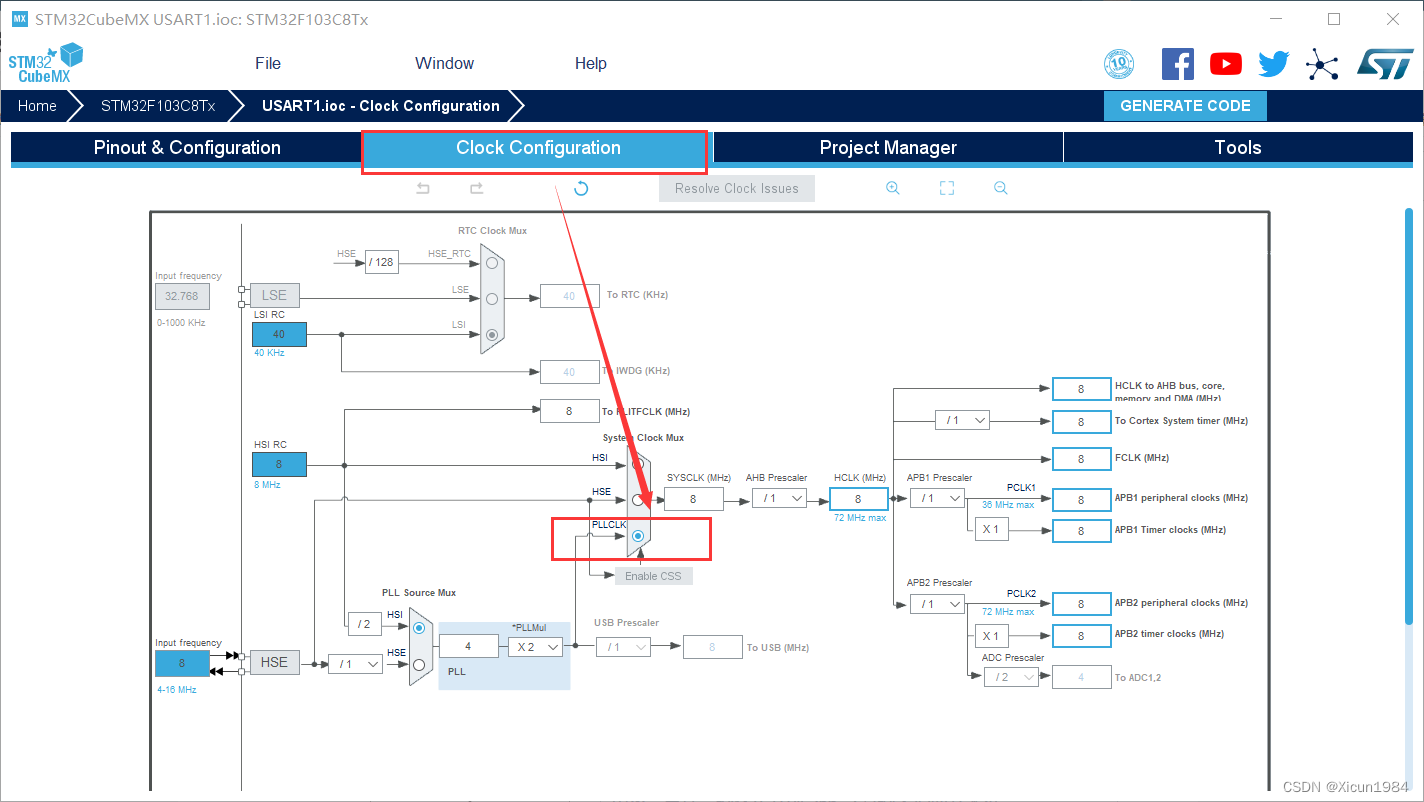Click the redo arrow icon
Viewport: 1424px width, 802px height.
(x=477, y=188)
